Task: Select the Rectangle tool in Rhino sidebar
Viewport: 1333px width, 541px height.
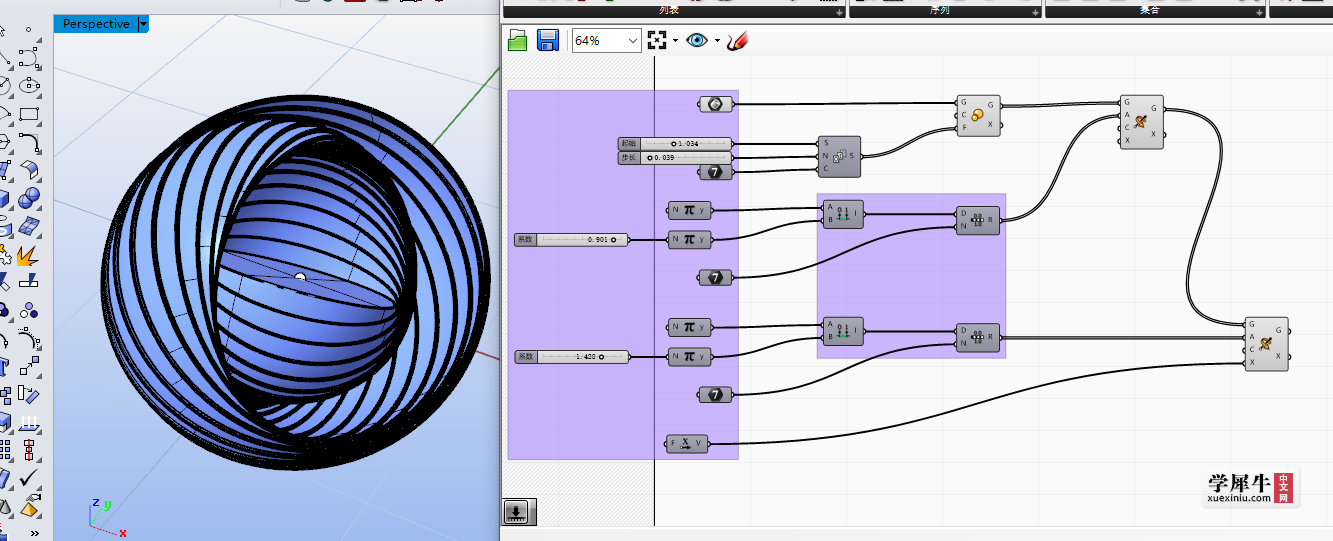Action: tap(27, 114)
